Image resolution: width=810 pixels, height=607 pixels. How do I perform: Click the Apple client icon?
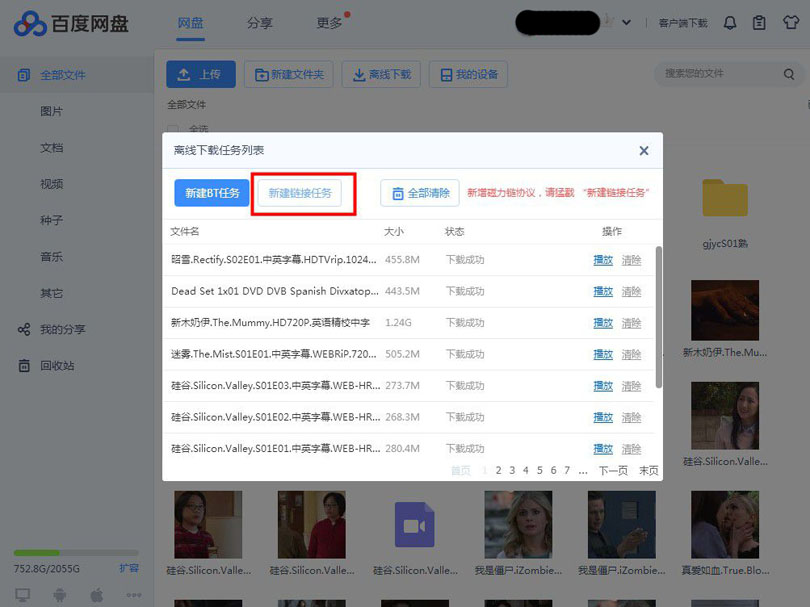pos(97,595)
